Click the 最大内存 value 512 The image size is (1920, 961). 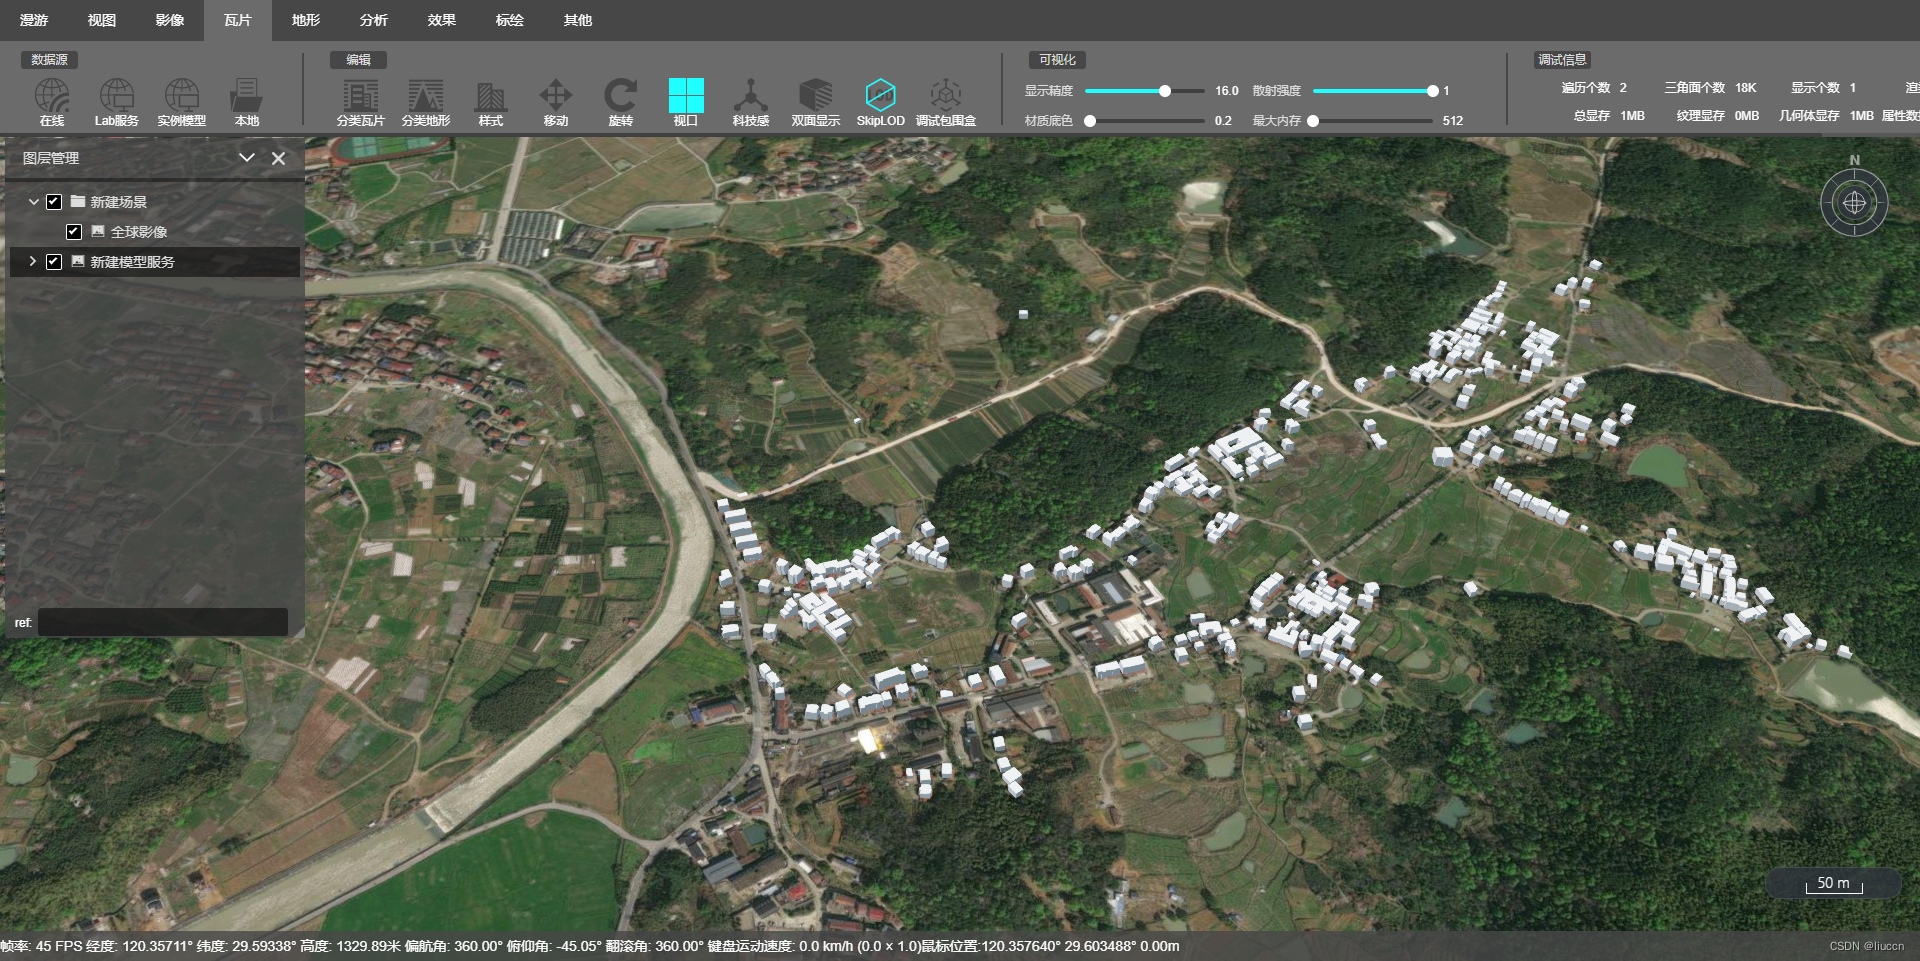pos(1453,121)
